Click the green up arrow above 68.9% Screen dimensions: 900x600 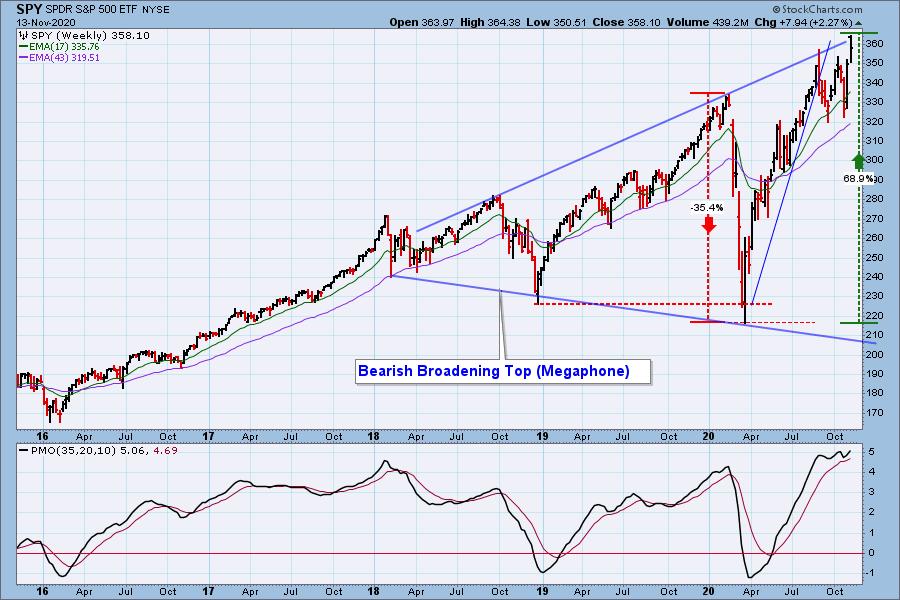[x=858, y=162]
